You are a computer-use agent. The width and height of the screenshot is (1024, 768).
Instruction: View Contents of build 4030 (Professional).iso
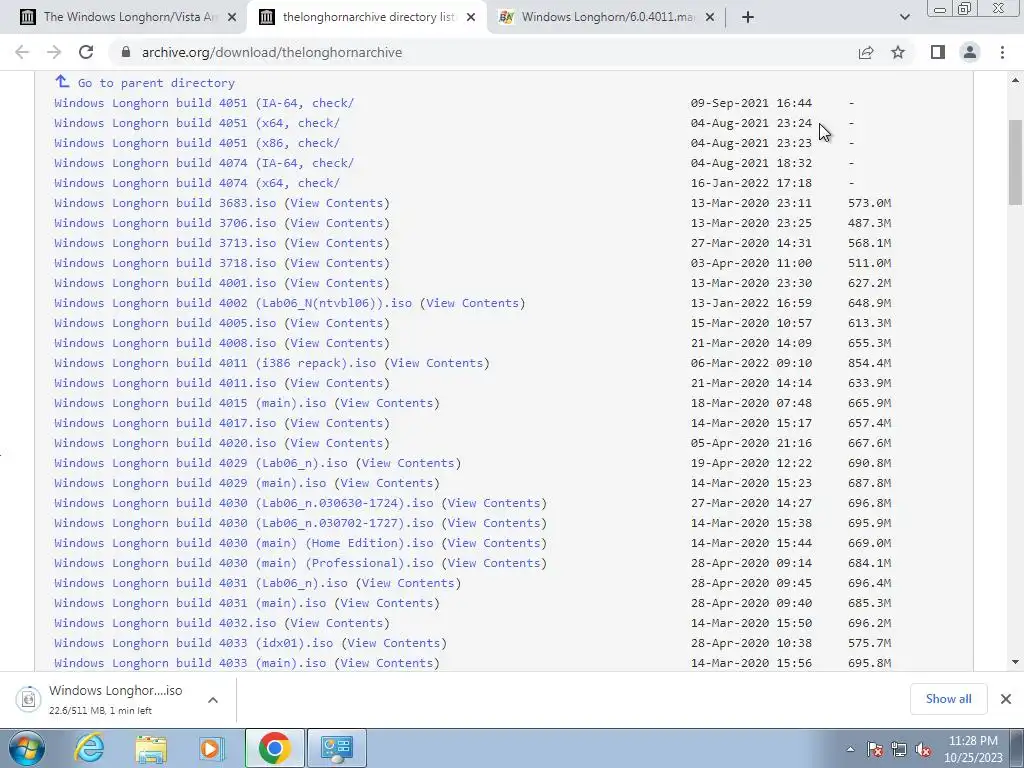click(x=494, y=563)
